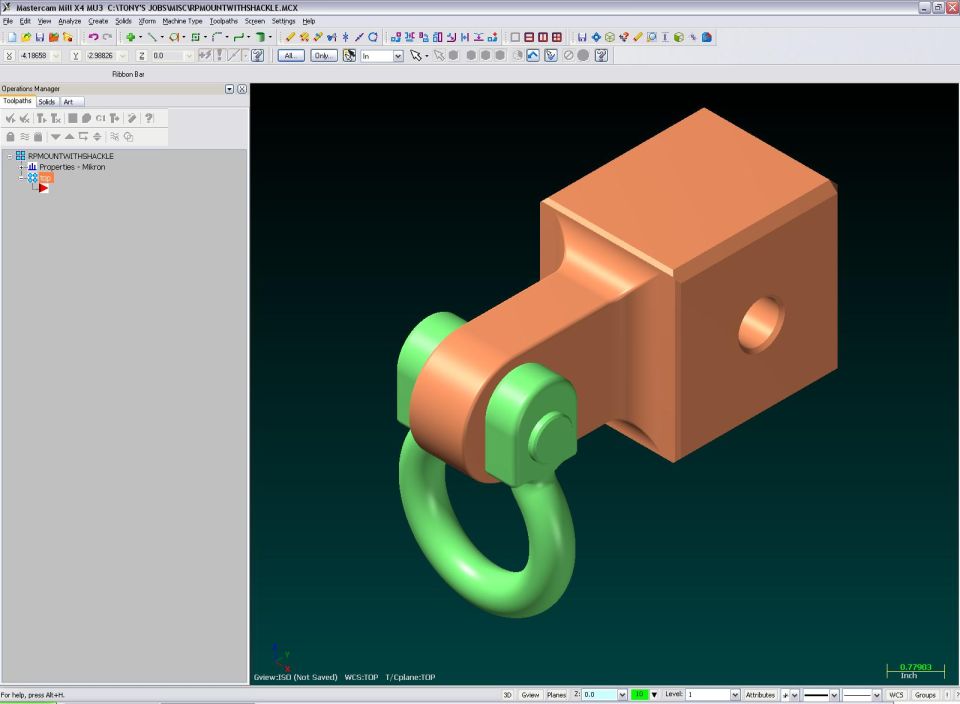The image size is (960, 704).
Task: Click Select all operations in Operations Manager
Action: click(10, 118)
